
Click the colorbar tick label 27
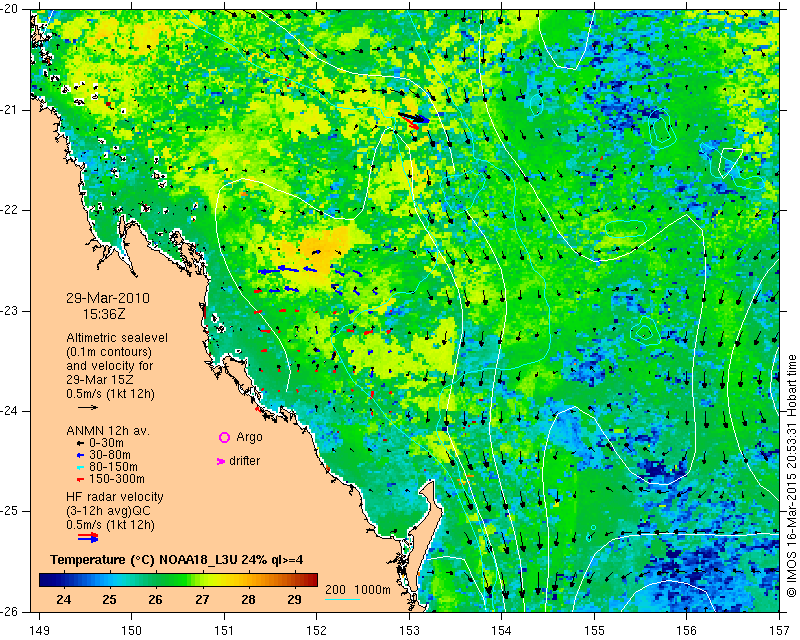[x=202, y=599]
